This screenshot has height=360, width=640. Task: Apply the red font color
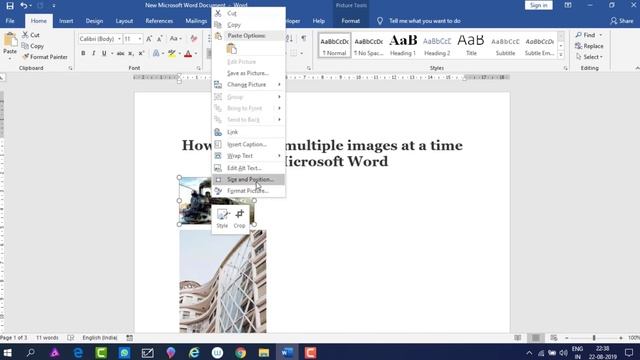pyautogui.click(x=188, y=53)
